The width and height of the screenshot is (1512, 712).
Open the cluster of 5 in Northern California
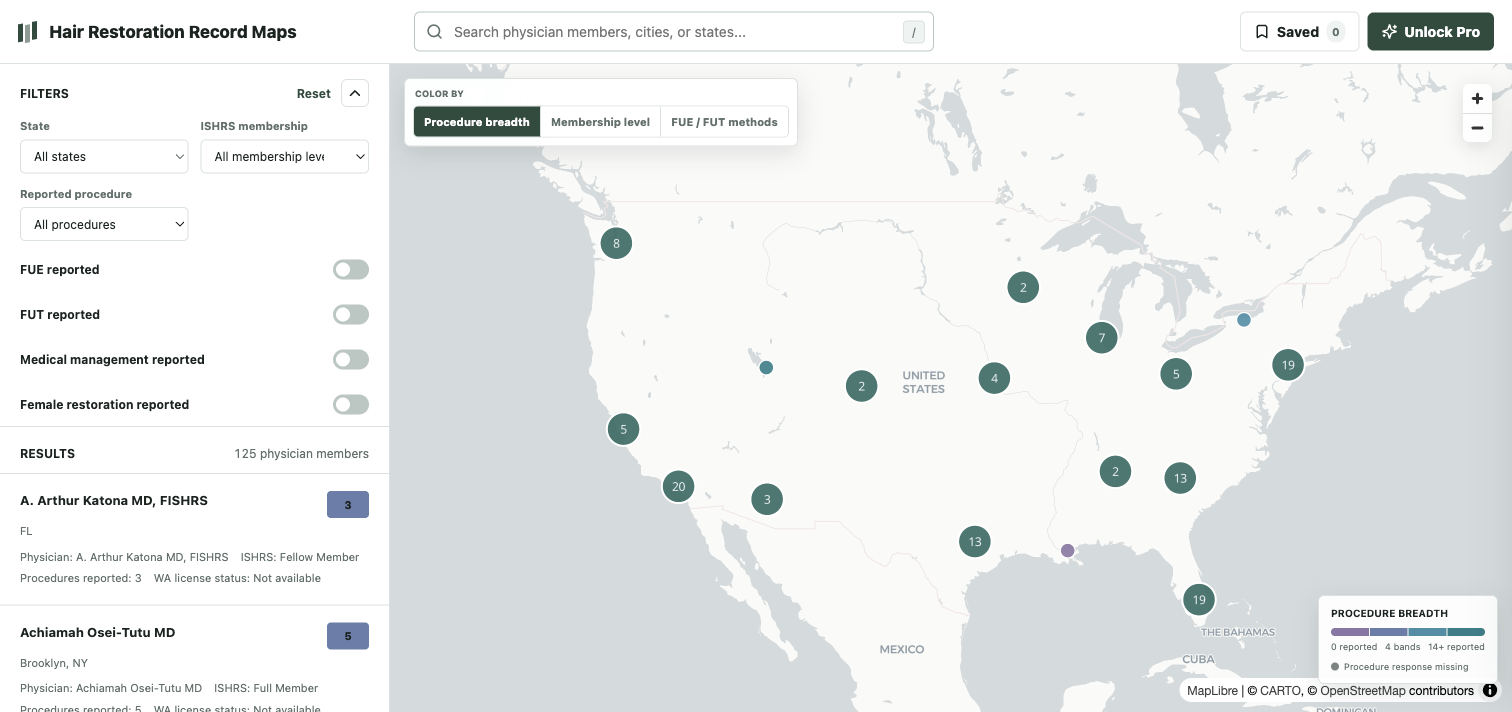coord(623,429)
